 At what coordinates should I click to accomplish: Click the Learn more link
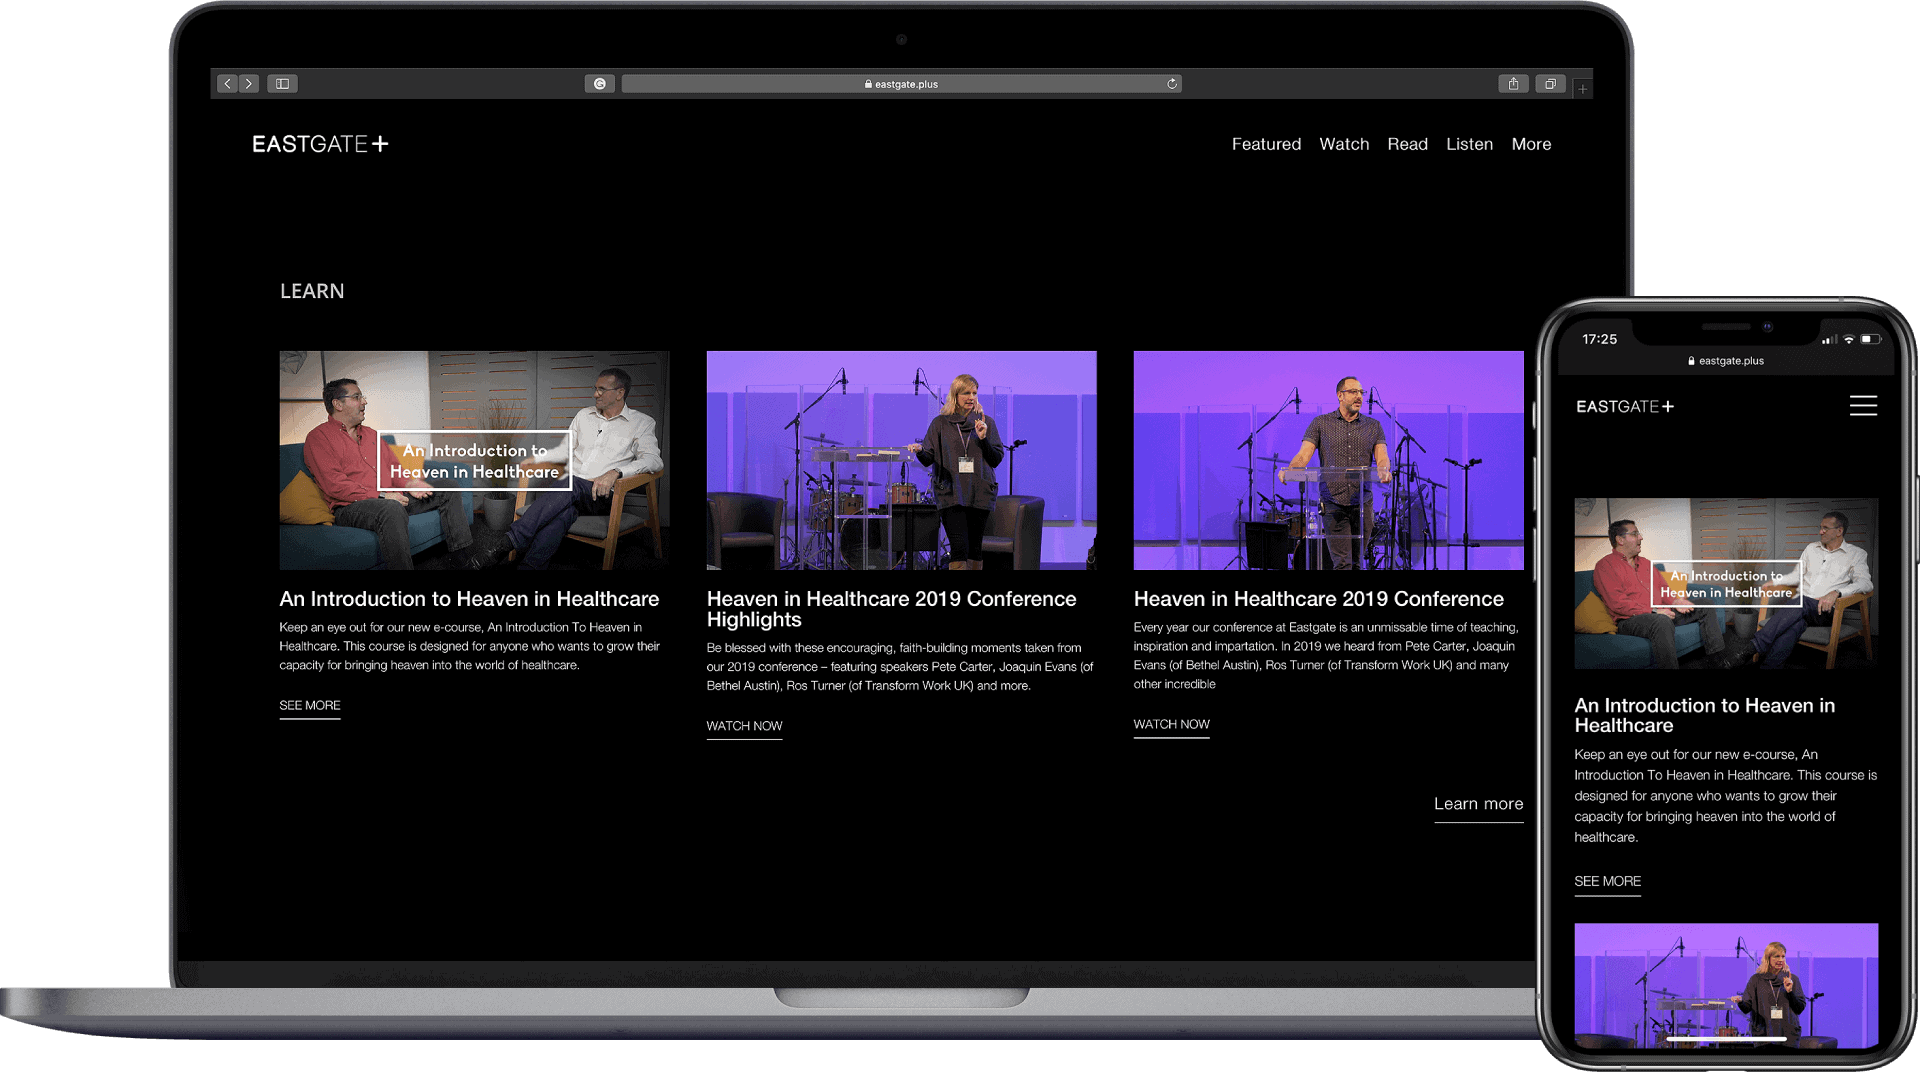click(1478, 805)
